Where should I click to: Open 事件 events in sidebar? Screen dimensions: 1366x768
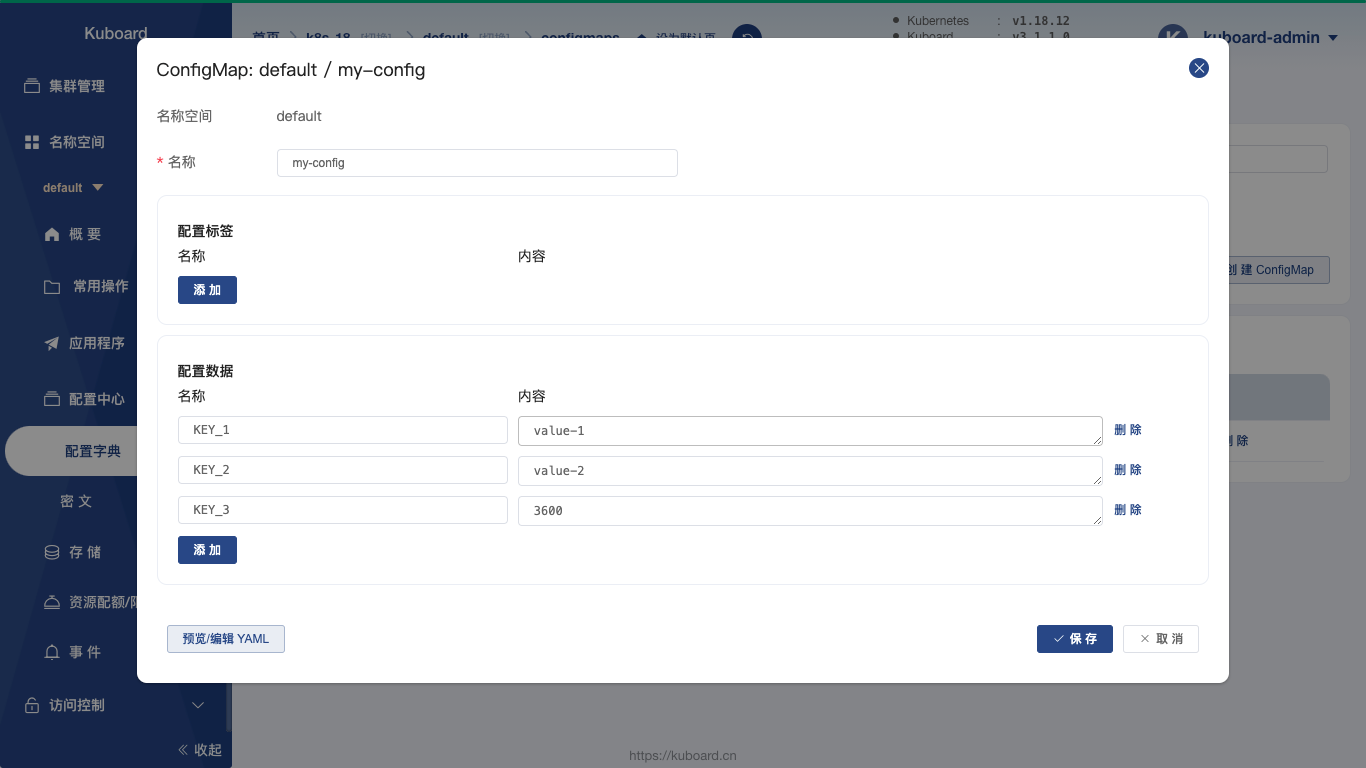click(85, 652)
